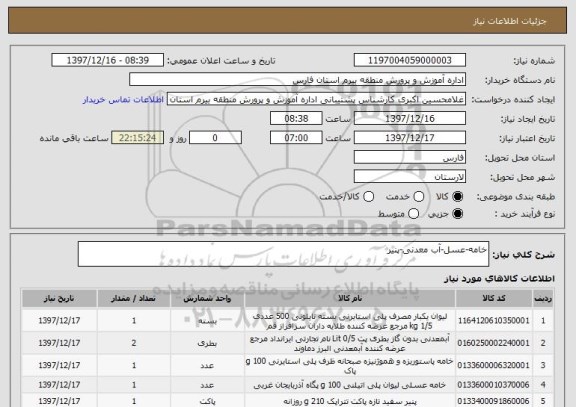576x407 pixels.
Task: Click the نام کالا column header
Action: [x=350, y=298]
